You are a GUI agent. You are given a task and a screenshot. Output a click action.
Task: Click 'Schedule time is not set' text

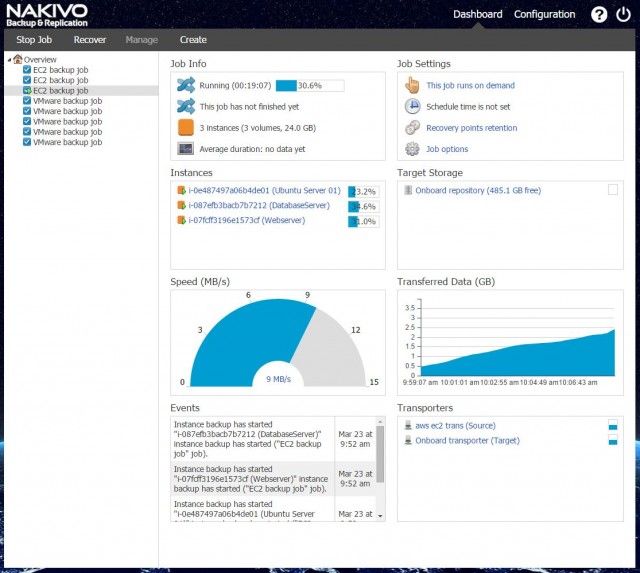(468, 107)
